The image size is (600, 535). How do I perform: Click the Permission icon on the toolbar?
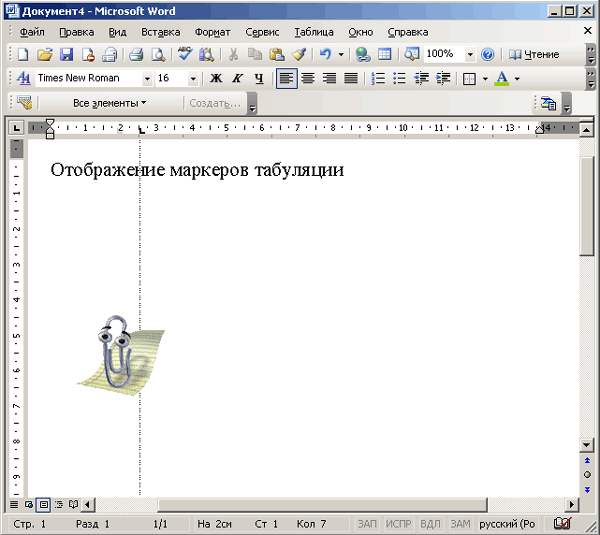coord(88,54)
